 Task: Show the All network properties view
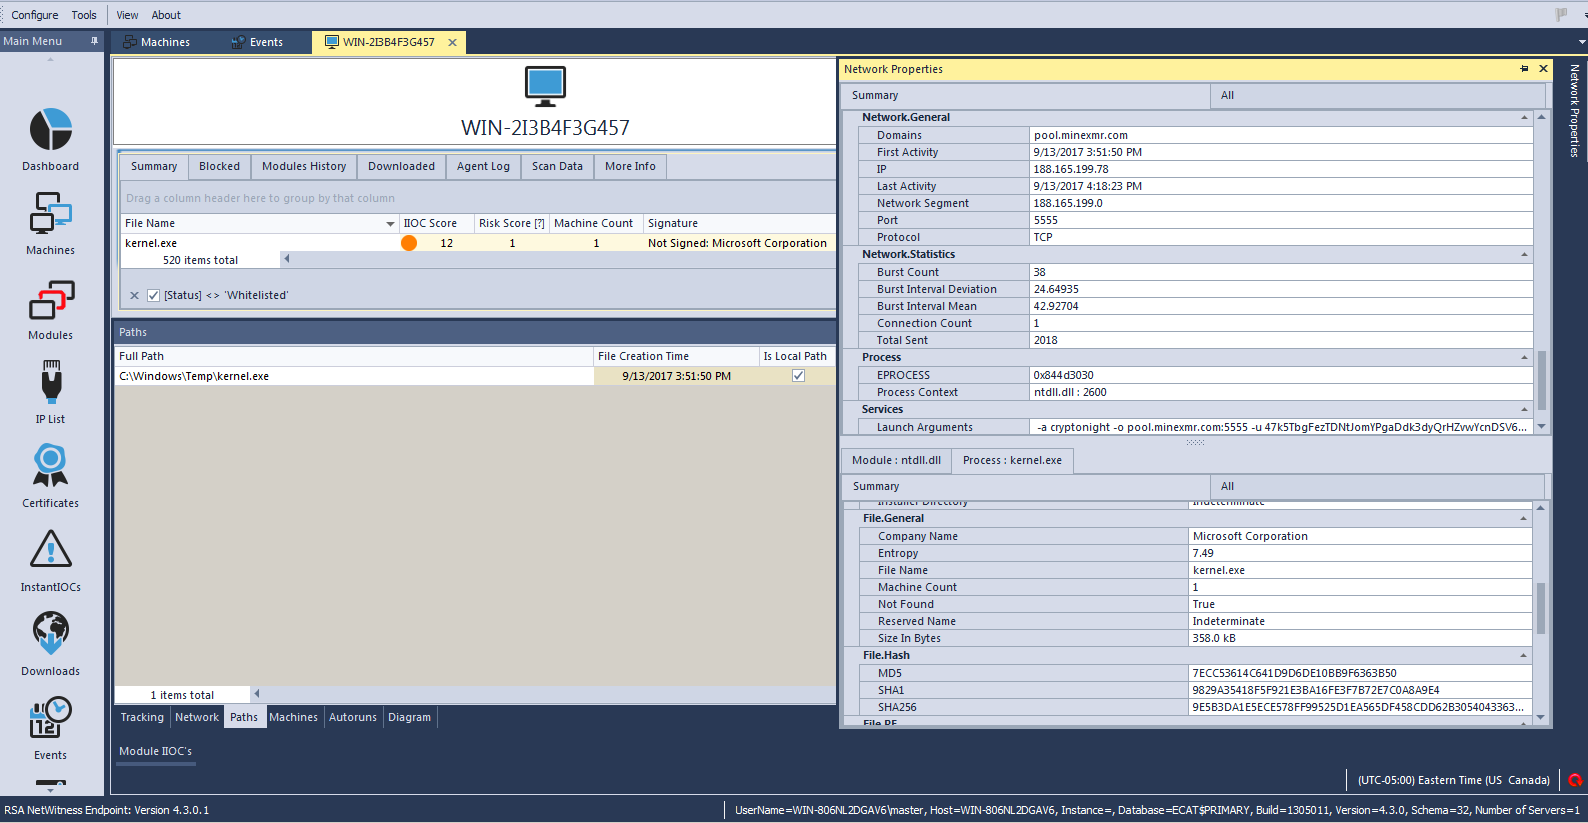point(1227,96)
